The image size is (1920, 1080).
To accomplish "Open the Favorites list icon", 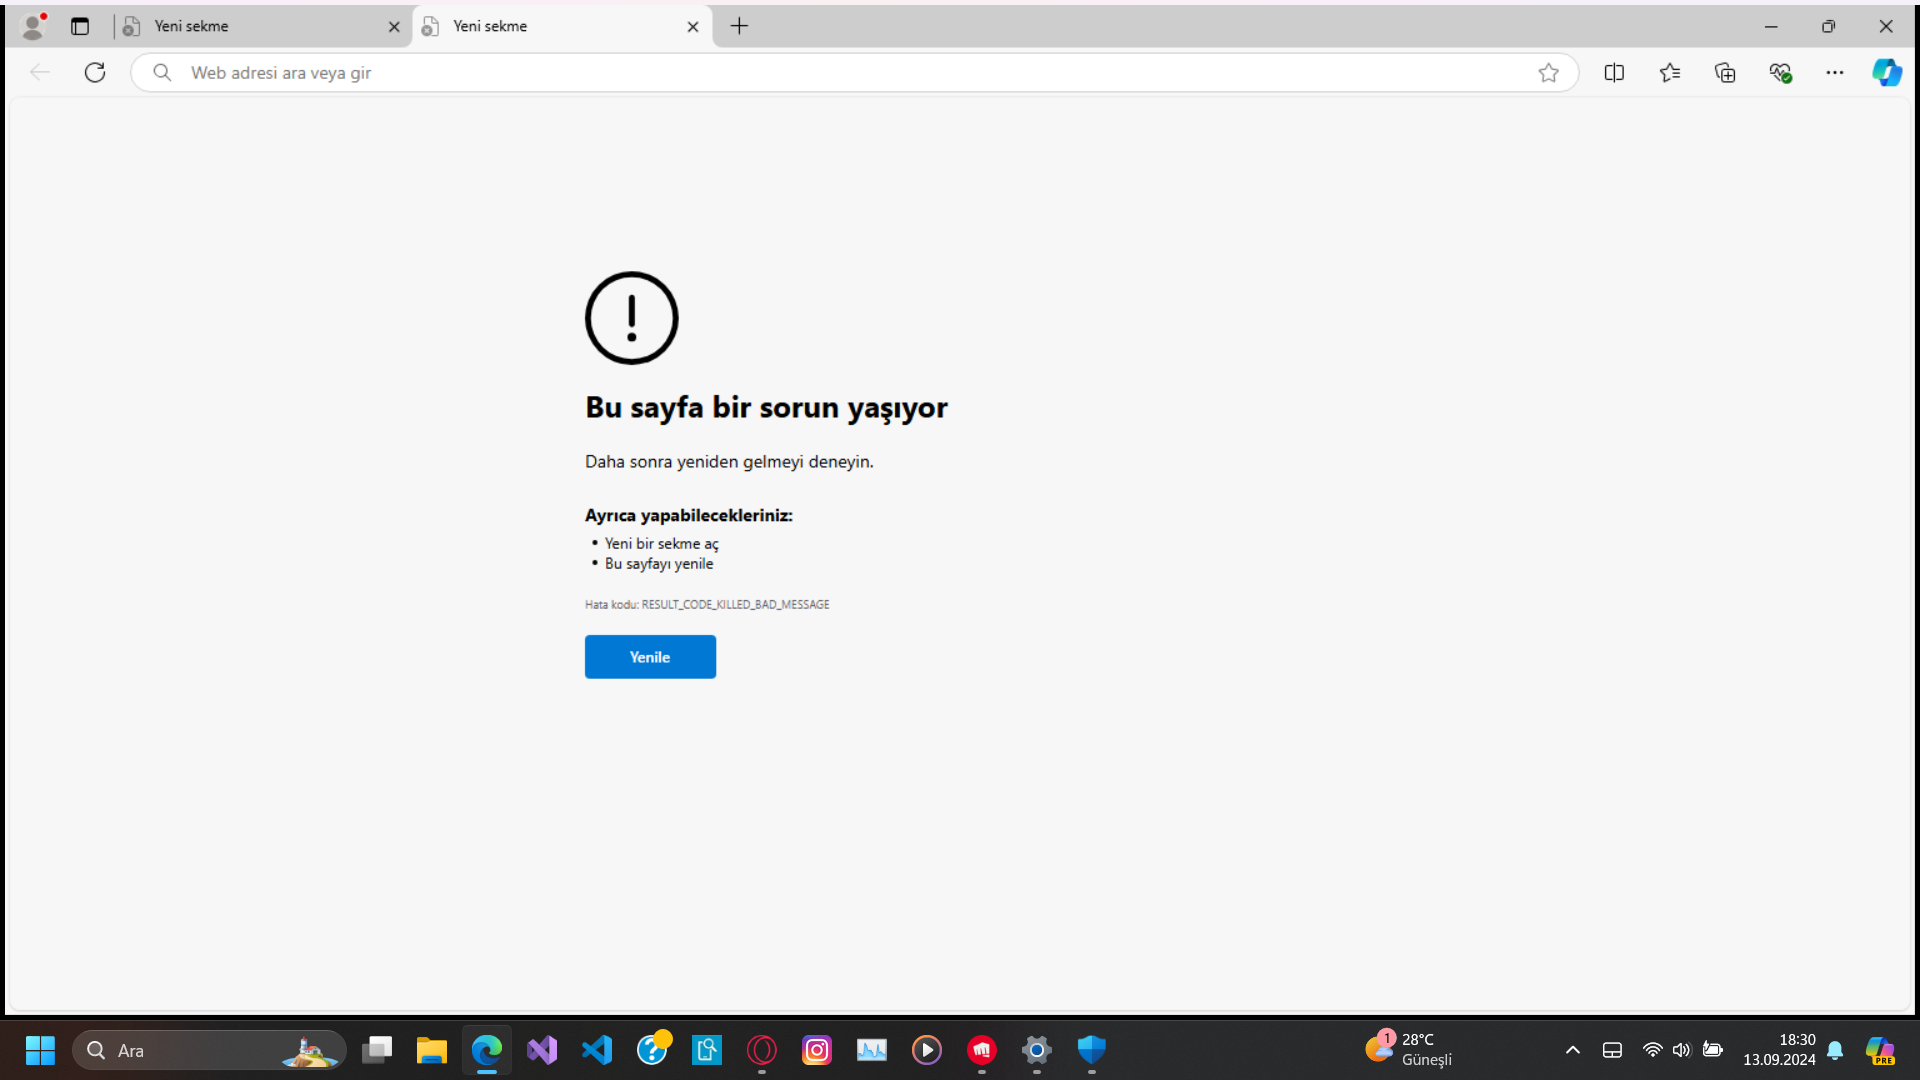I will pos(1669,72).
